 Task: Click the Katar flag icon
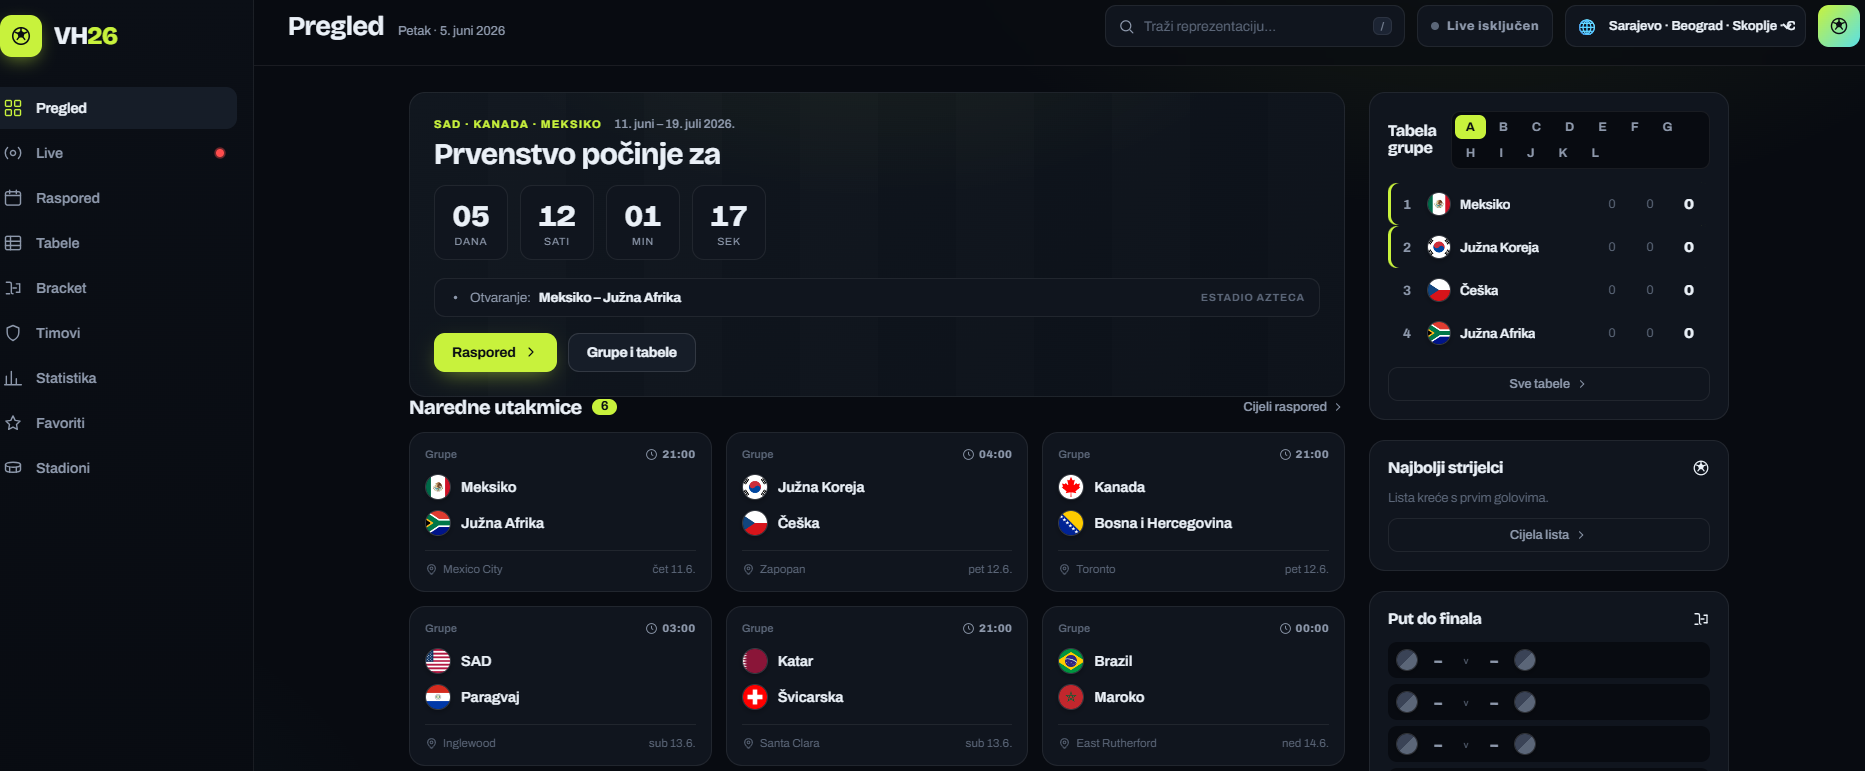pyautogui.click(x=755, y=661)
